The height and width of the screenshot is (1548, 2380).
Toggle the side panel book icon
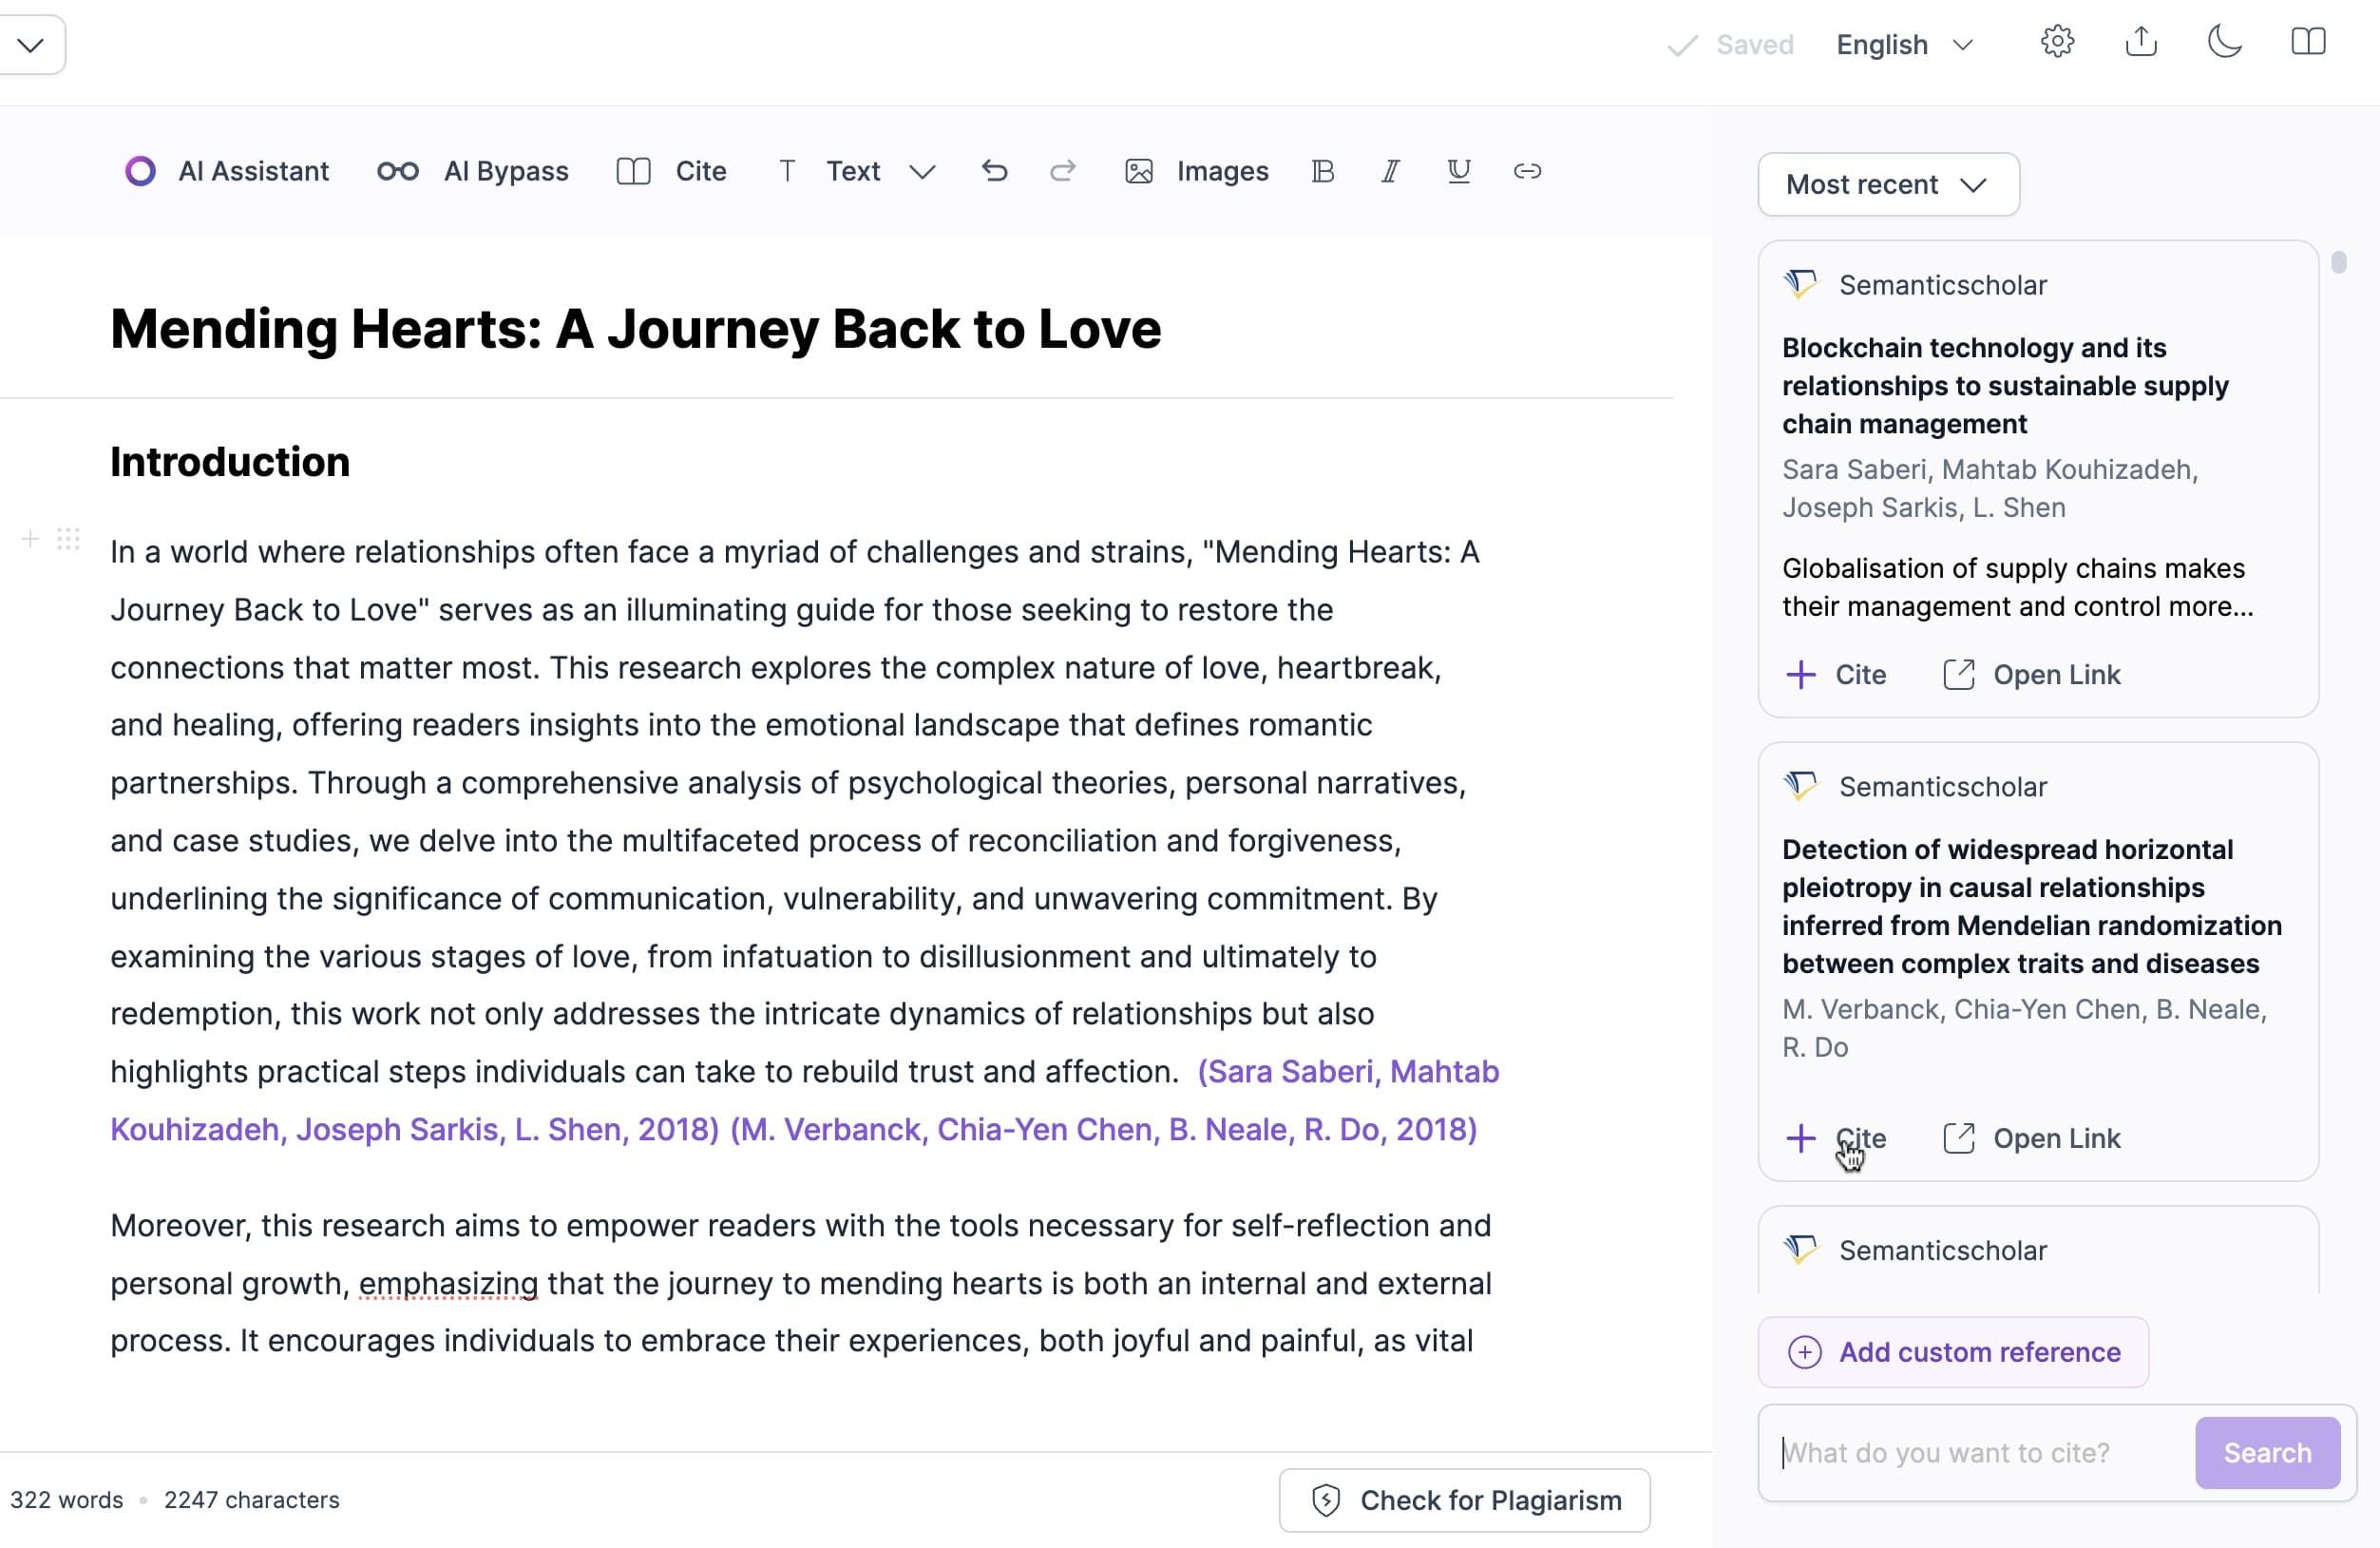coord(2308,42)
